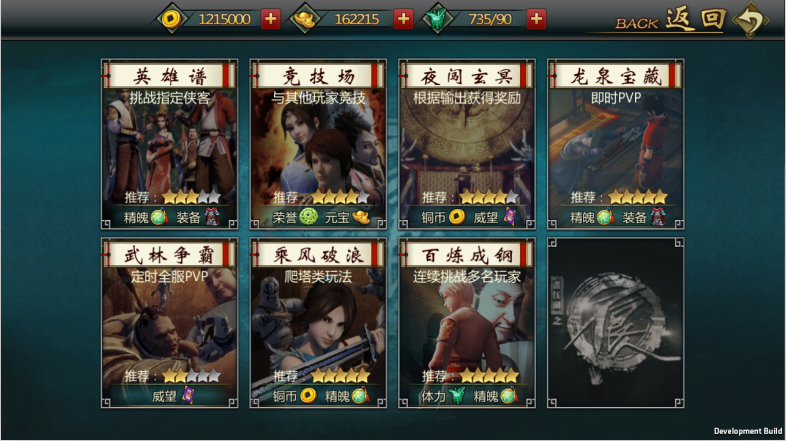Screen dimensions: 786x441
Task: Open the 乘风破浪 tower climbing card
Action: (x=318, y=323)
